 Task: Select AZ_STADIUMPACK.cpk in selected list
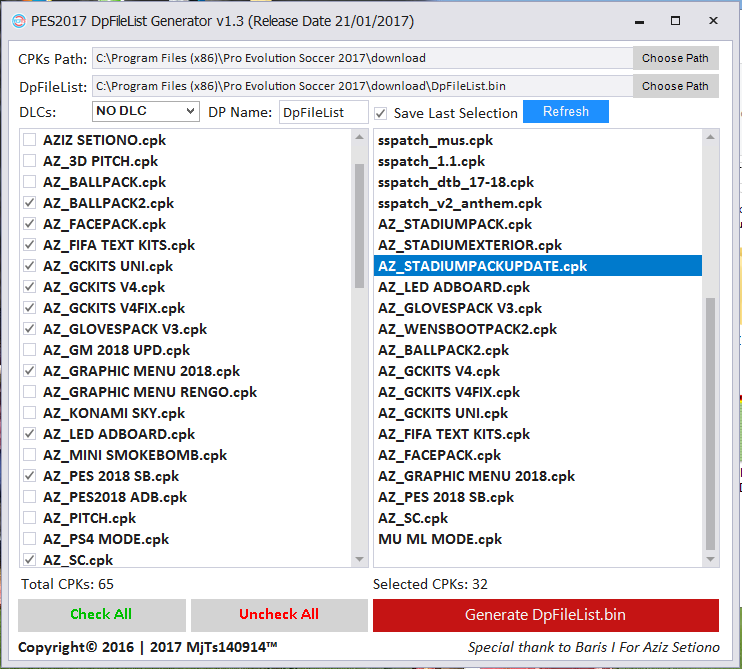click(538, 224)
